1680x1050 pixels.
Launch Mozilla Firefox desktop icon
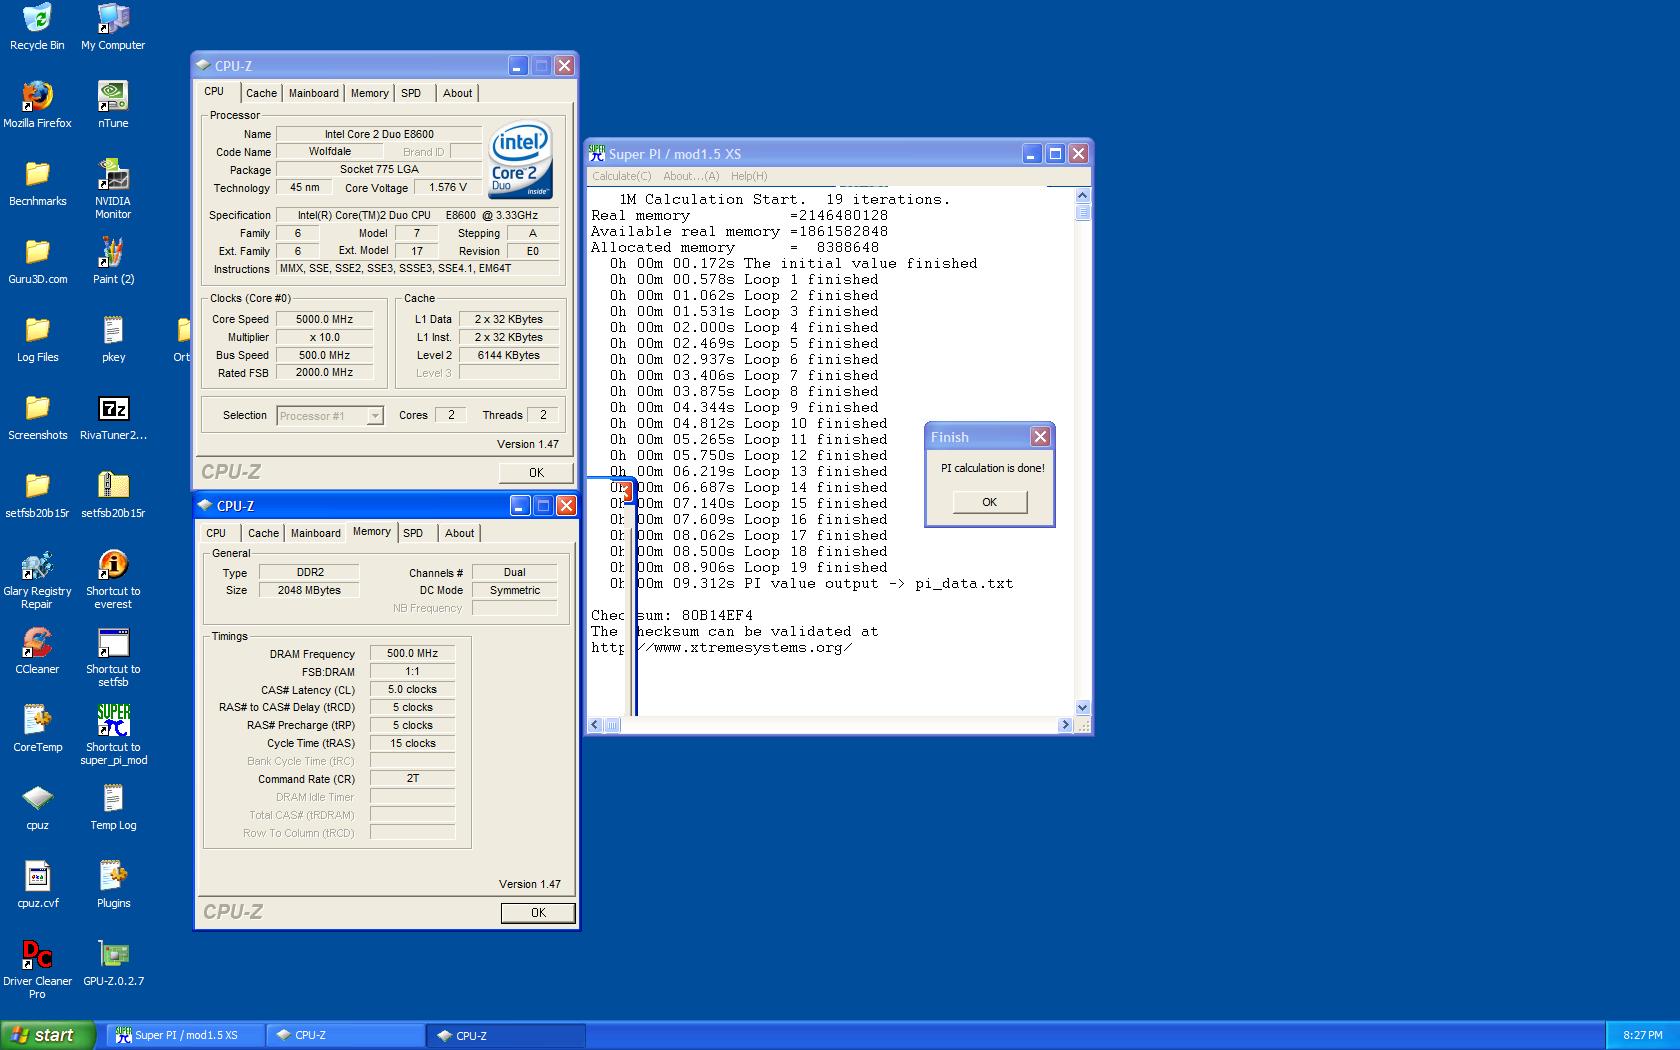pos(37,105)
